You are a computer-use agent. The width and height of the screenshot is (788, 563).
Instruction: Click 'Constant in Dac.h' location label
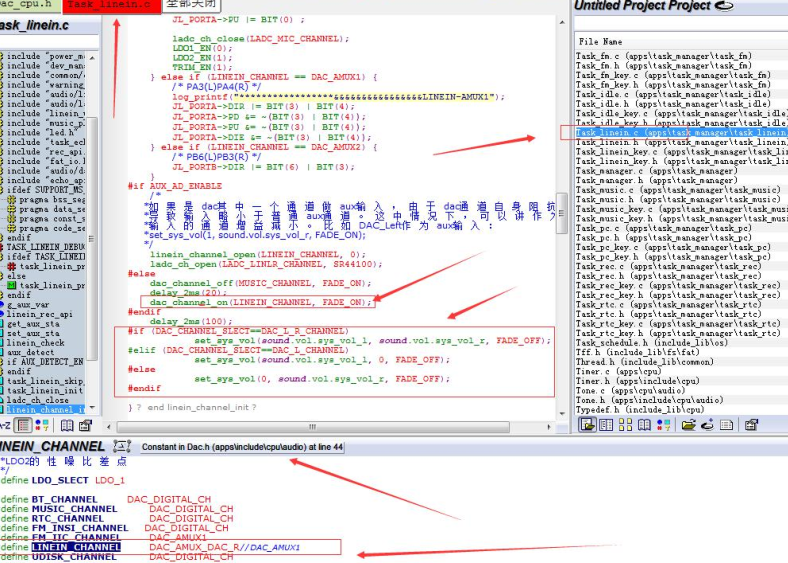click(x=242, y=447)
